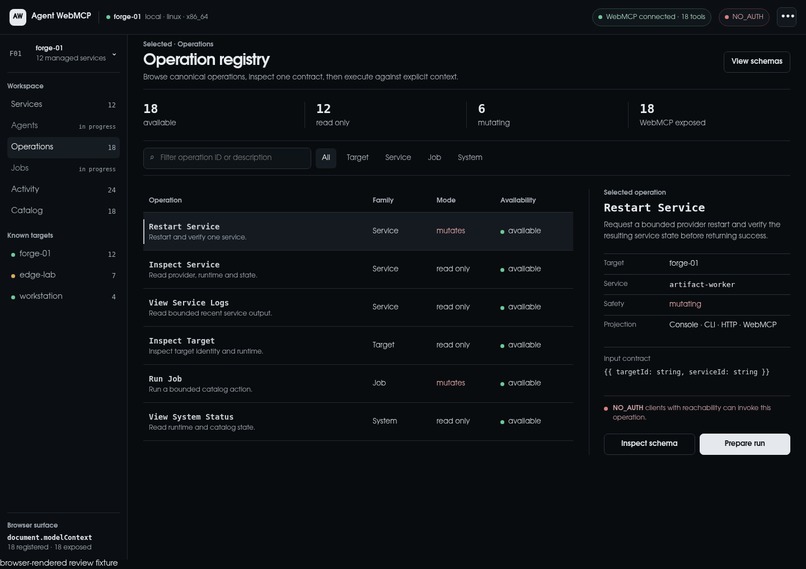This screenshot has height=569, width=806.
Task: Open the three-dots overflow menu
Action: click(787, 16)
